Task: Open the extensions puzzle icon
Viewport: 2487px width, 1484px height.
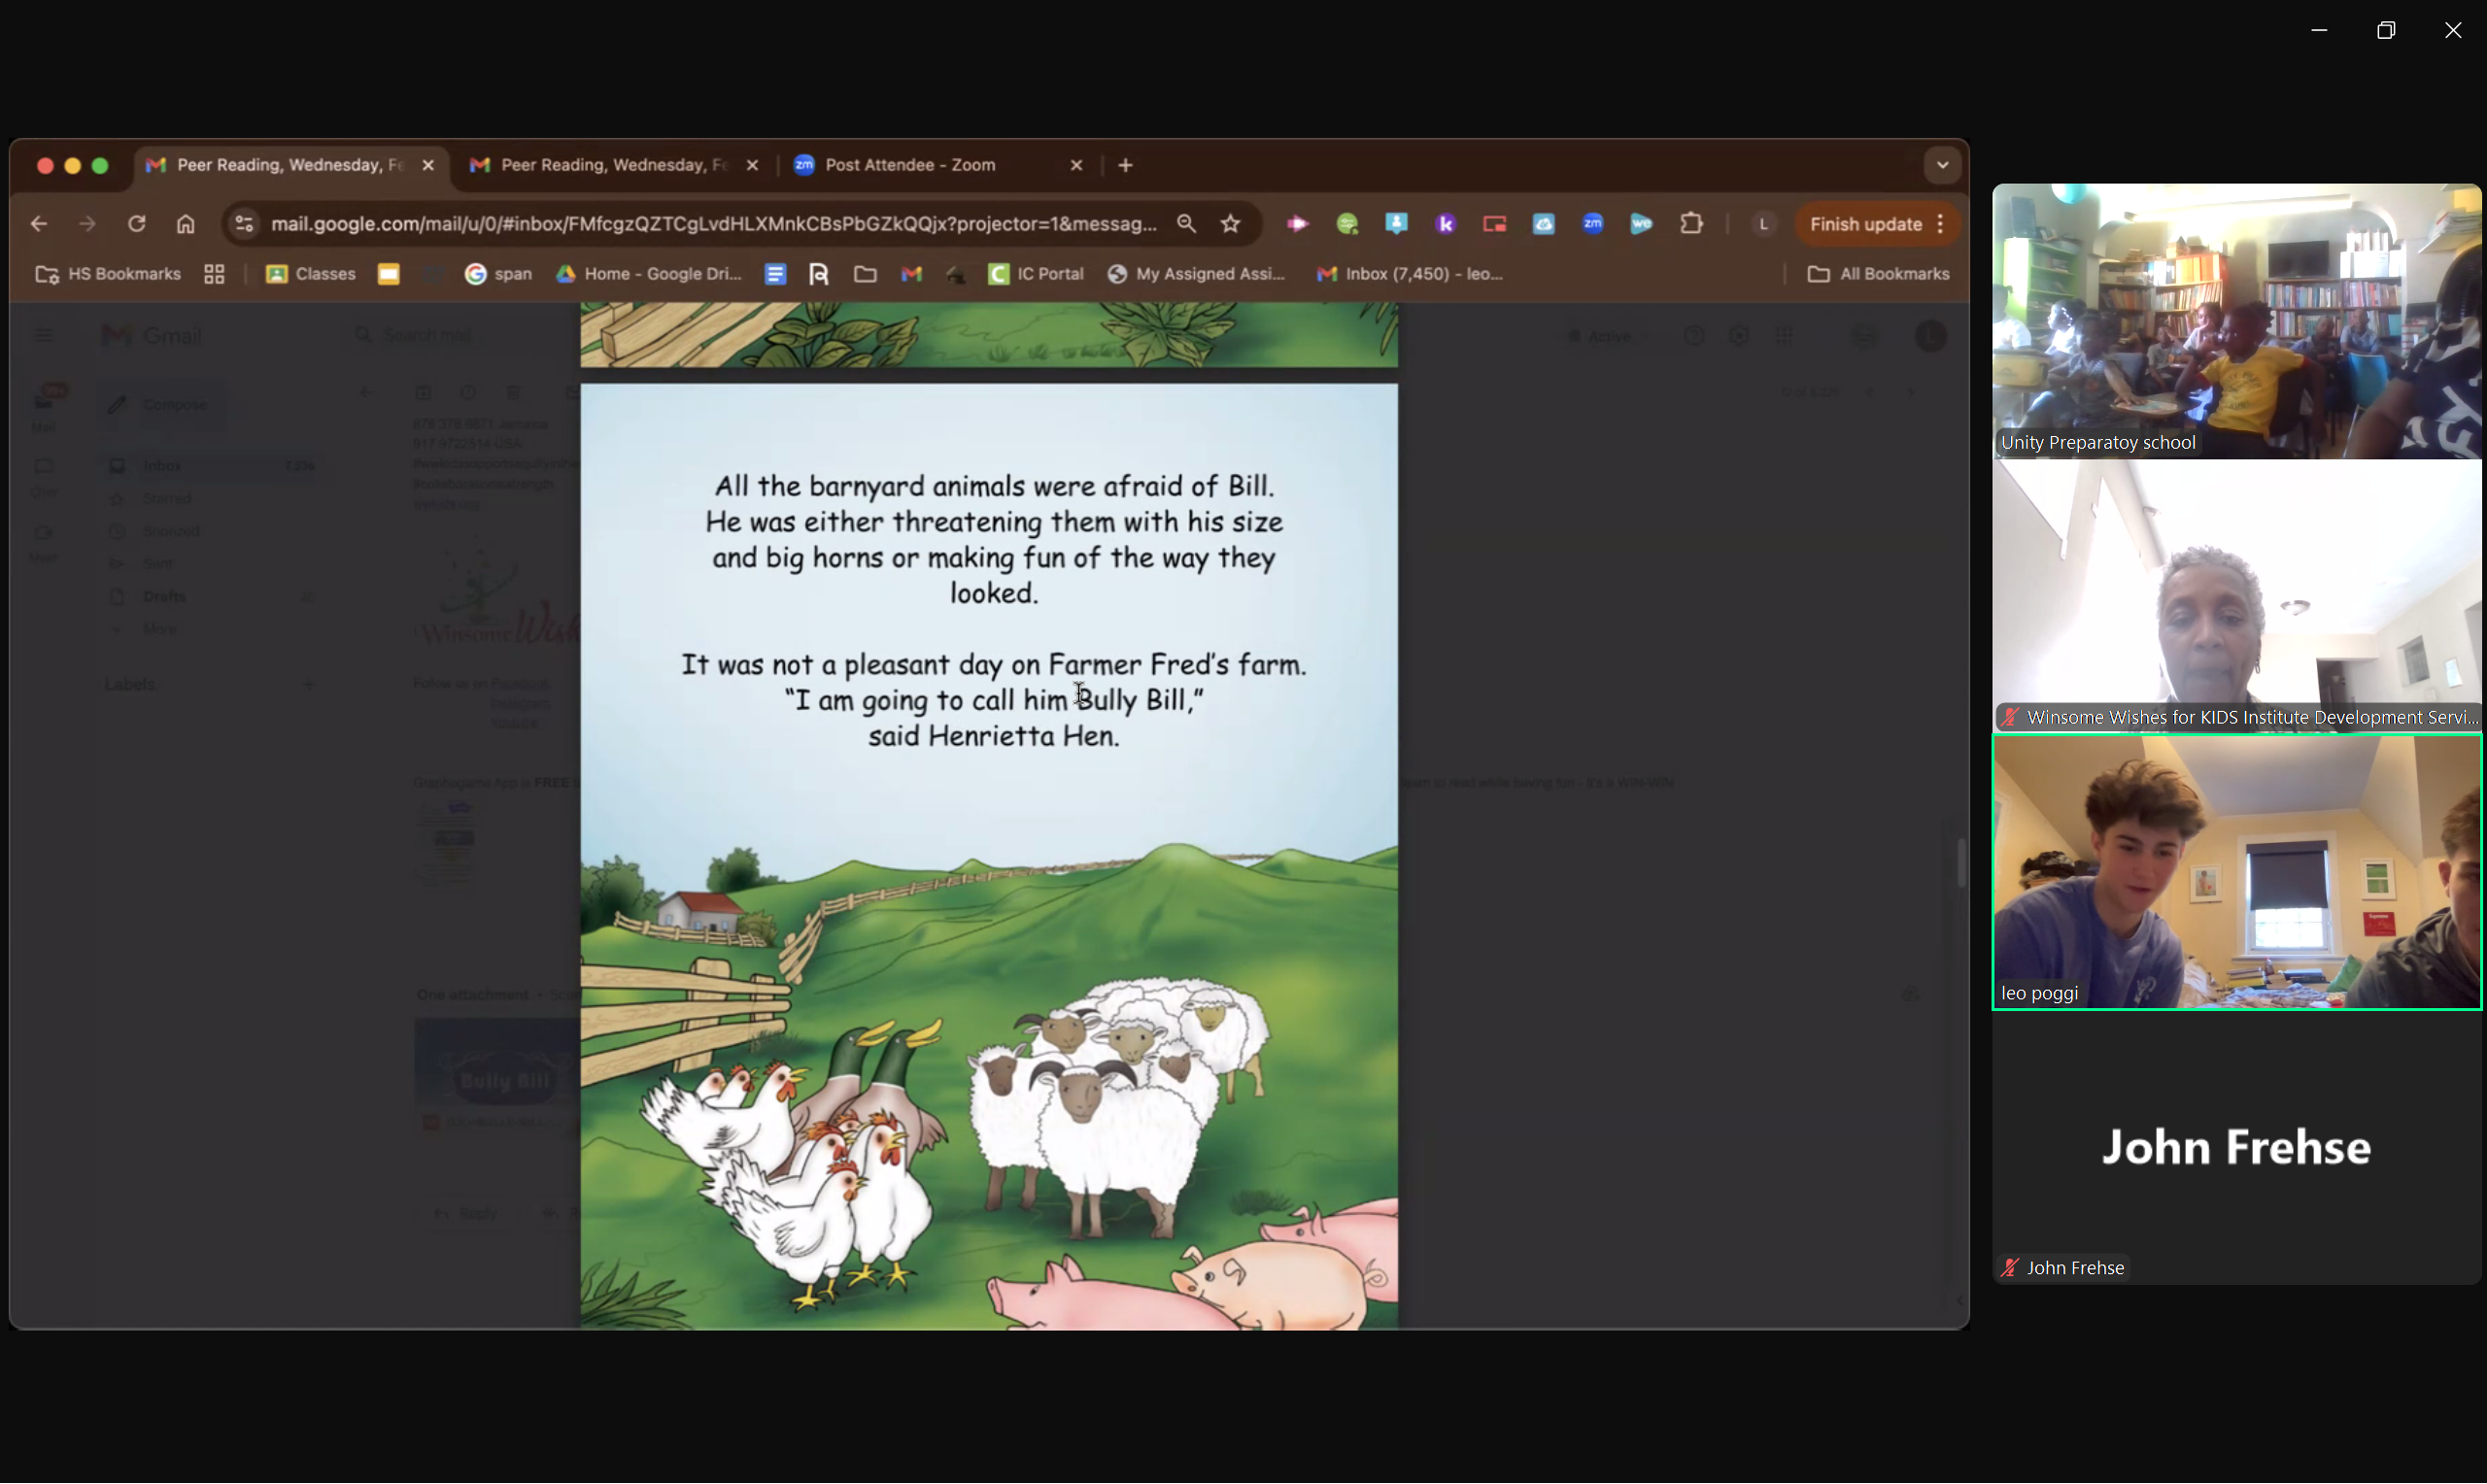Action: coord(1691,224)
